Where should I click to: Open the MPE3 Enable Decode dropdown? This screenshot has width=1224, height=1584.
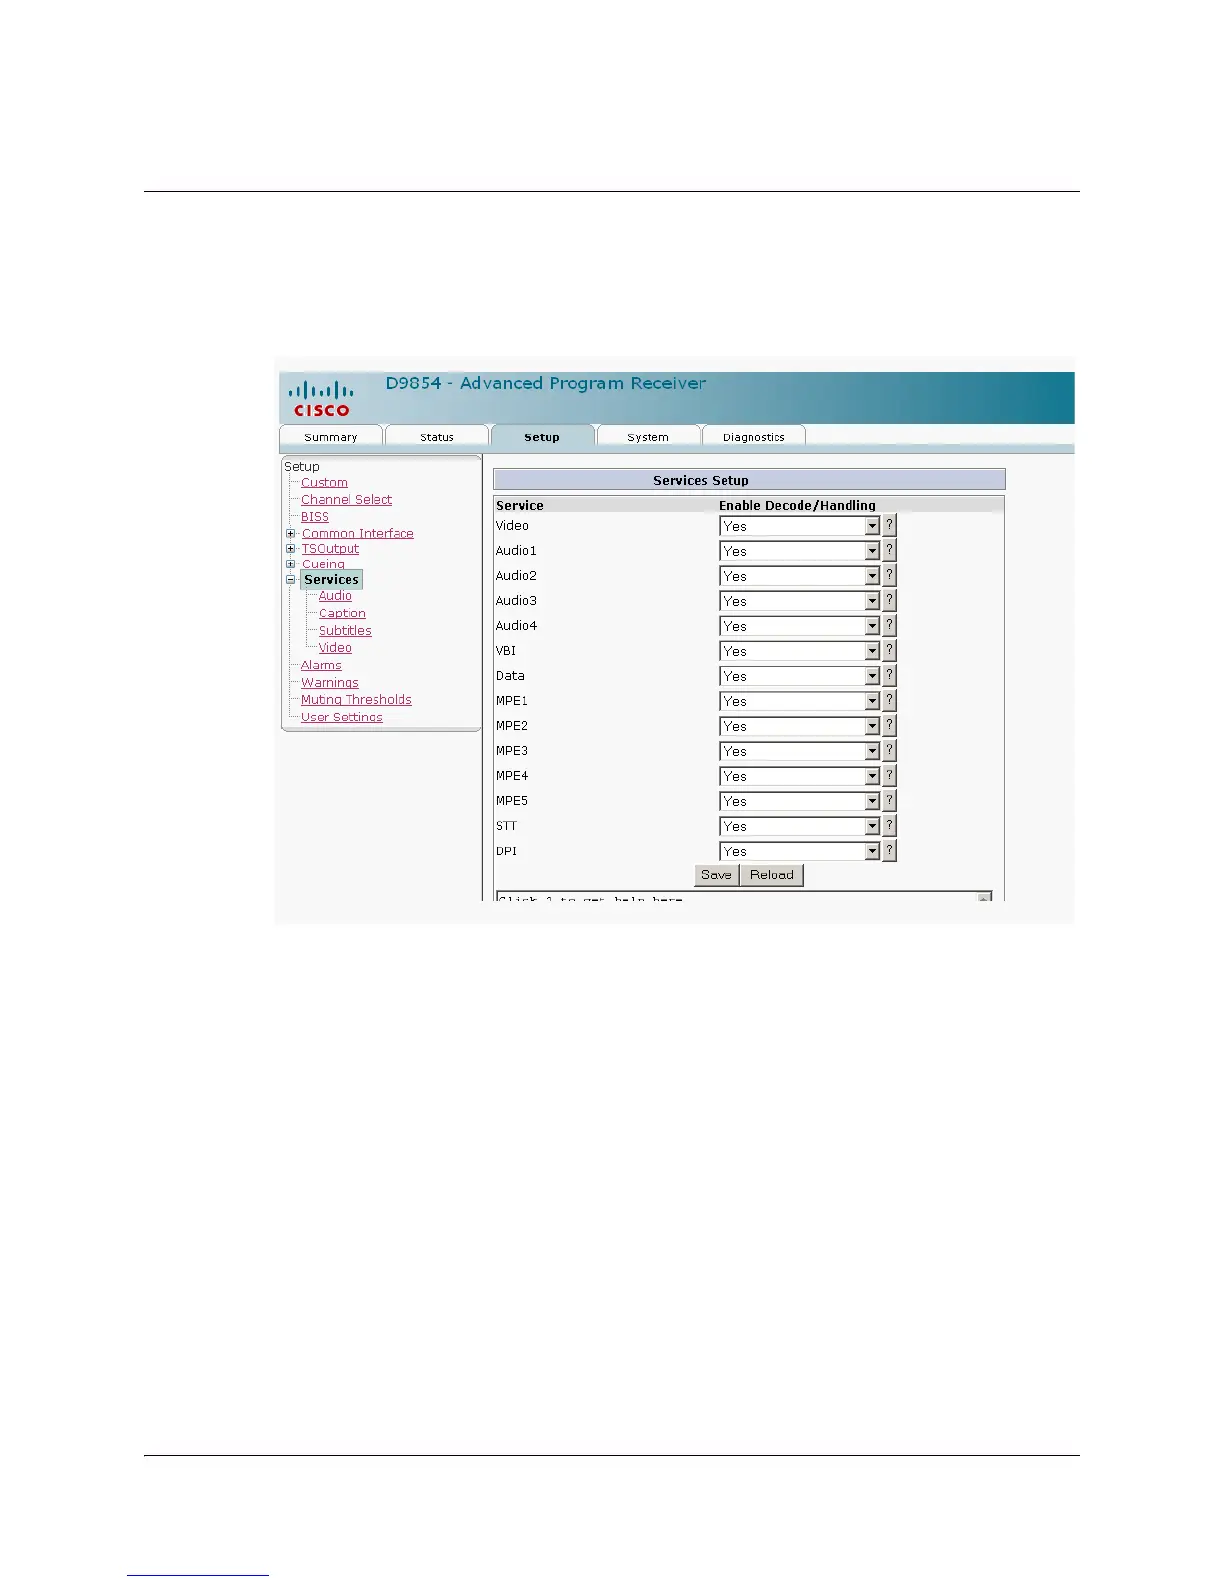click(799, 751)
